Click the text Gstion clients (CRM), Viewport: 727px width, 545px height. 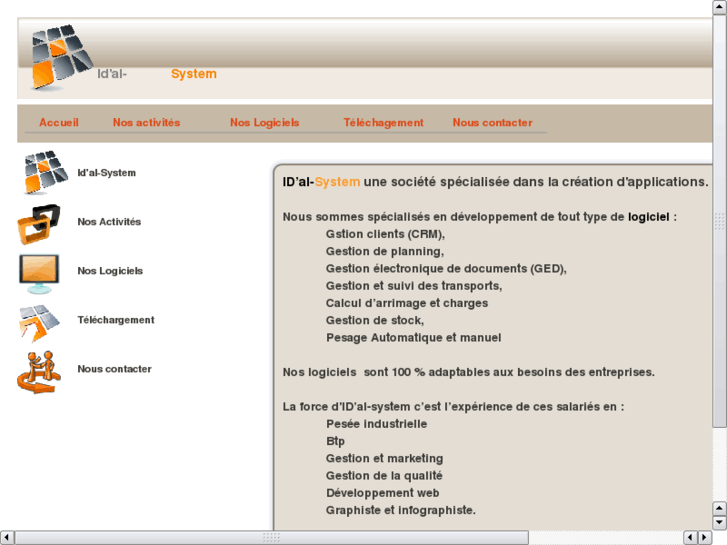385,234
